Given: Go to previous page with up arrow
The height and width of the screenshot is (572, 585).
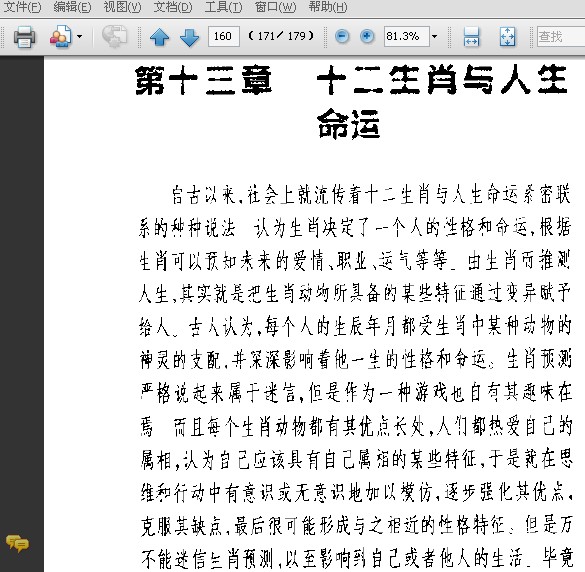Looking at the screenshot, I should click(x=159, y=37).
